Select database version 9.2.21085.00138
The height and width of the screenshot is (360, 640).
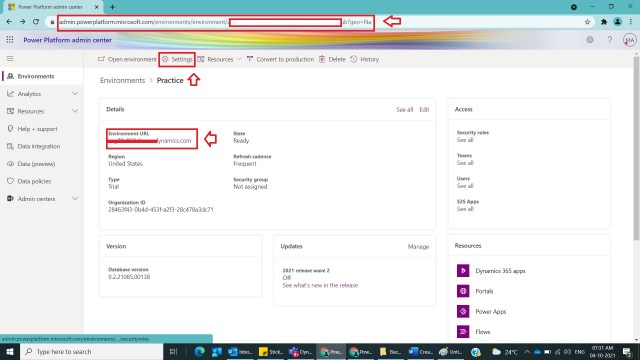coord(129,277)
